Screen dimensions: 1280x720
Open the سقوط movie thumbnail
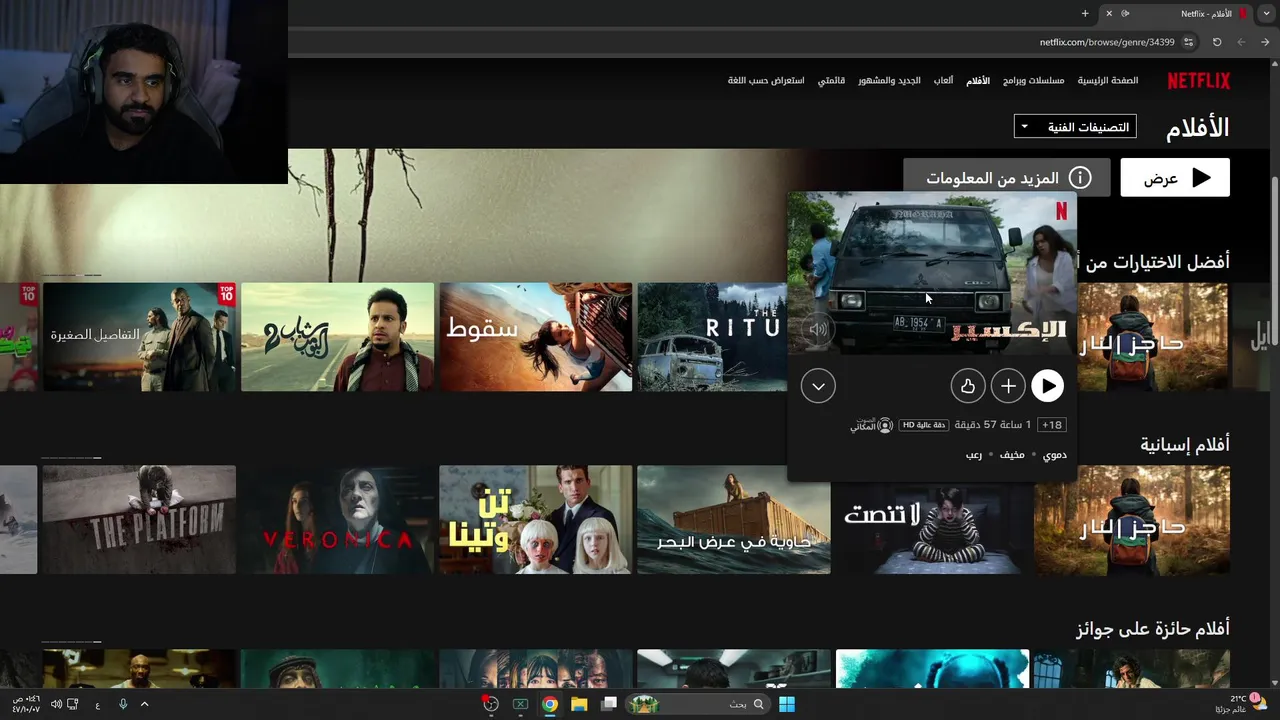point(536,337)
